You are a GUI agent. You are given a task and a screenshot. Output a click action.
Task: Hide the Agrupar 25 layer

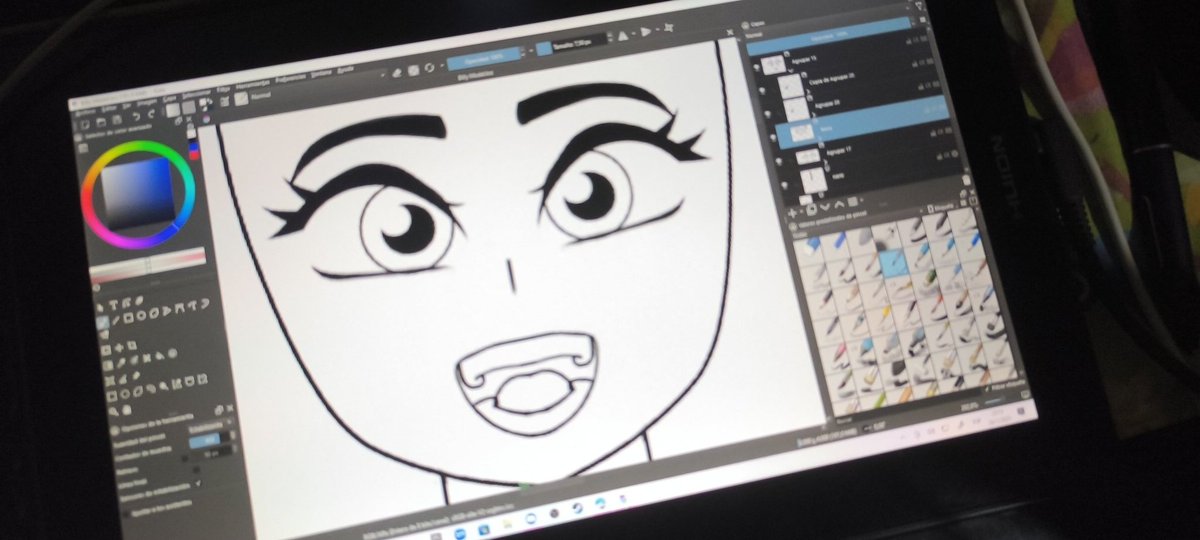tap(768, 114)
